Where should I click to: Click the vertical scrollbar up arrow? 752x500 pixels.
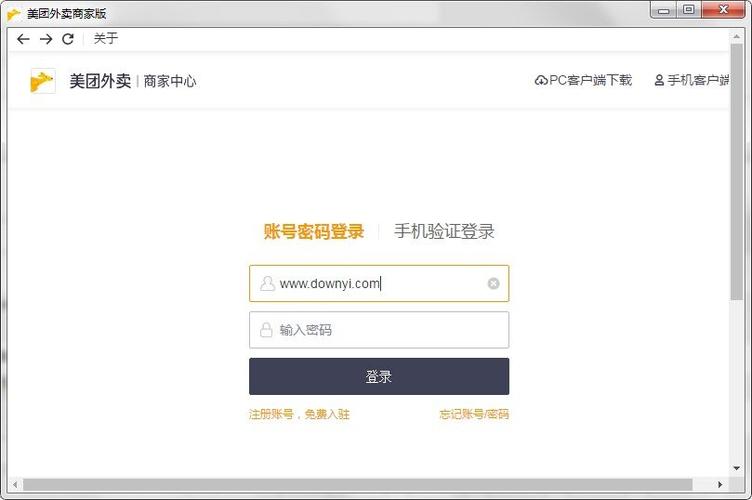pyautogui.click(x=736, y=36)
